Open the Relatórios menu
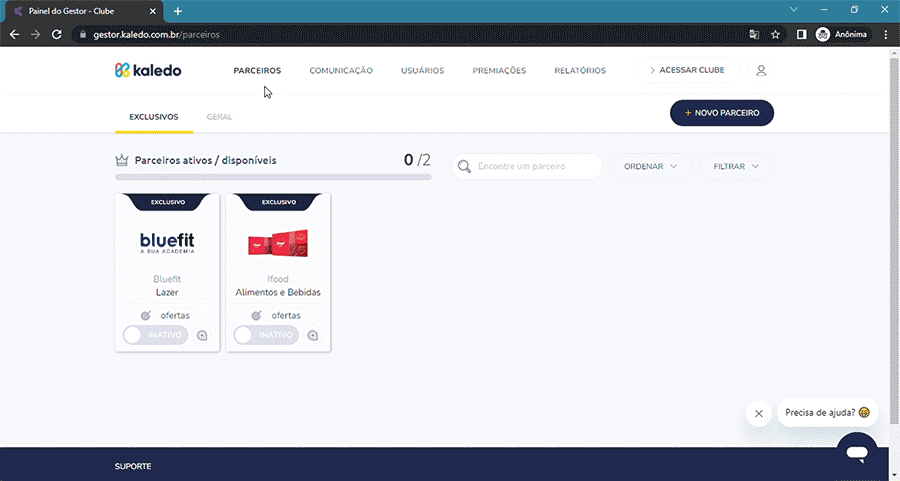Image resolution: width=900 pixels, height=481 pixels. [580, 71]
